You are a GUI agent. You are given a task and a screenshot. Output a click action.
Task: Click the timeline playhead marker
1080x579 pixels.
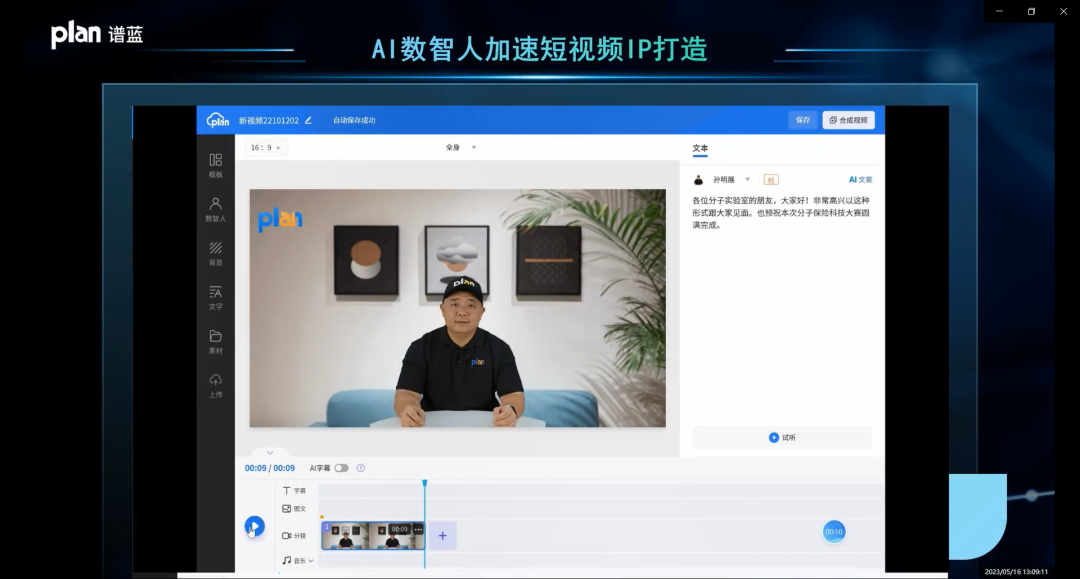pos(425,483)
